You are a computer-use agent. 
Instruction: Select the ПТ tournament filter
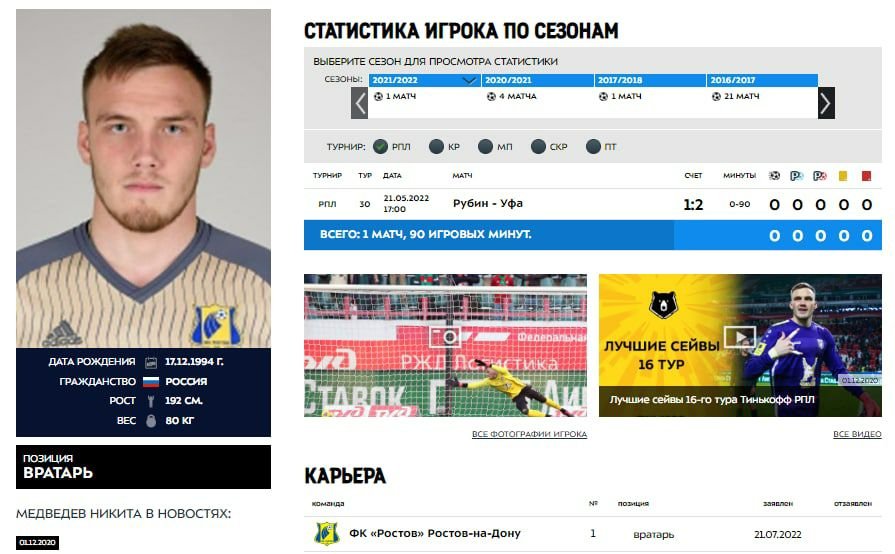coord(593,147)
